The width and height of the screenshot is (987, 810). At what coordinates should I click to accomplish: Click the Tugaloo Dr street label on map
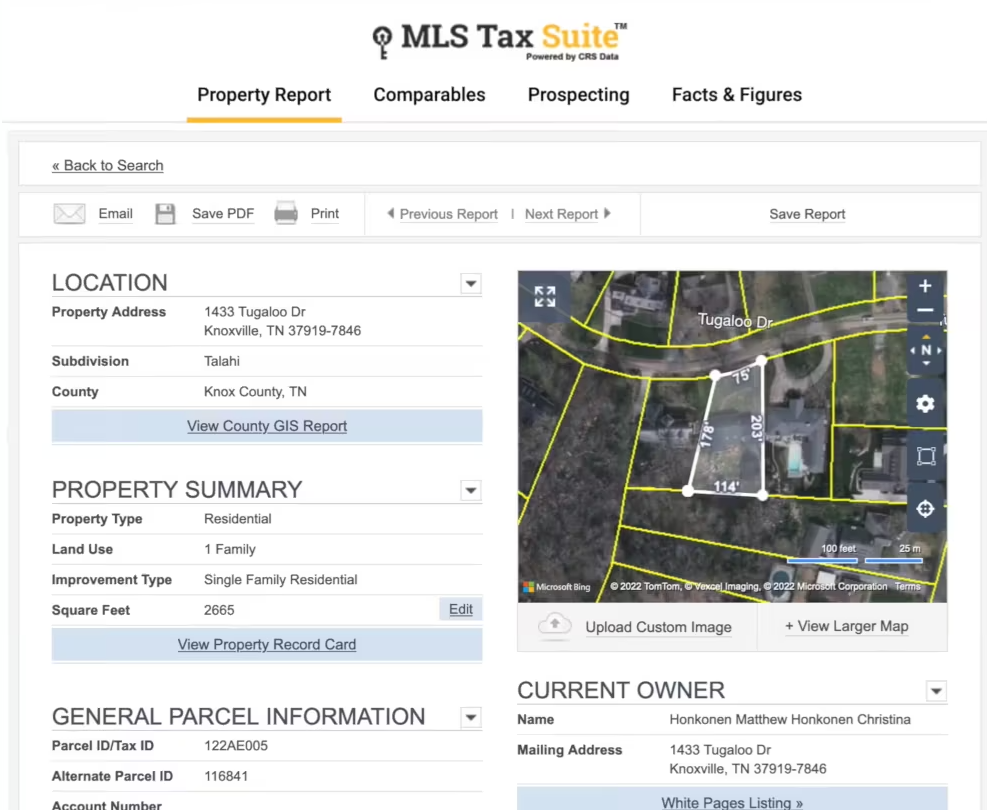click(x=735, y=321)
